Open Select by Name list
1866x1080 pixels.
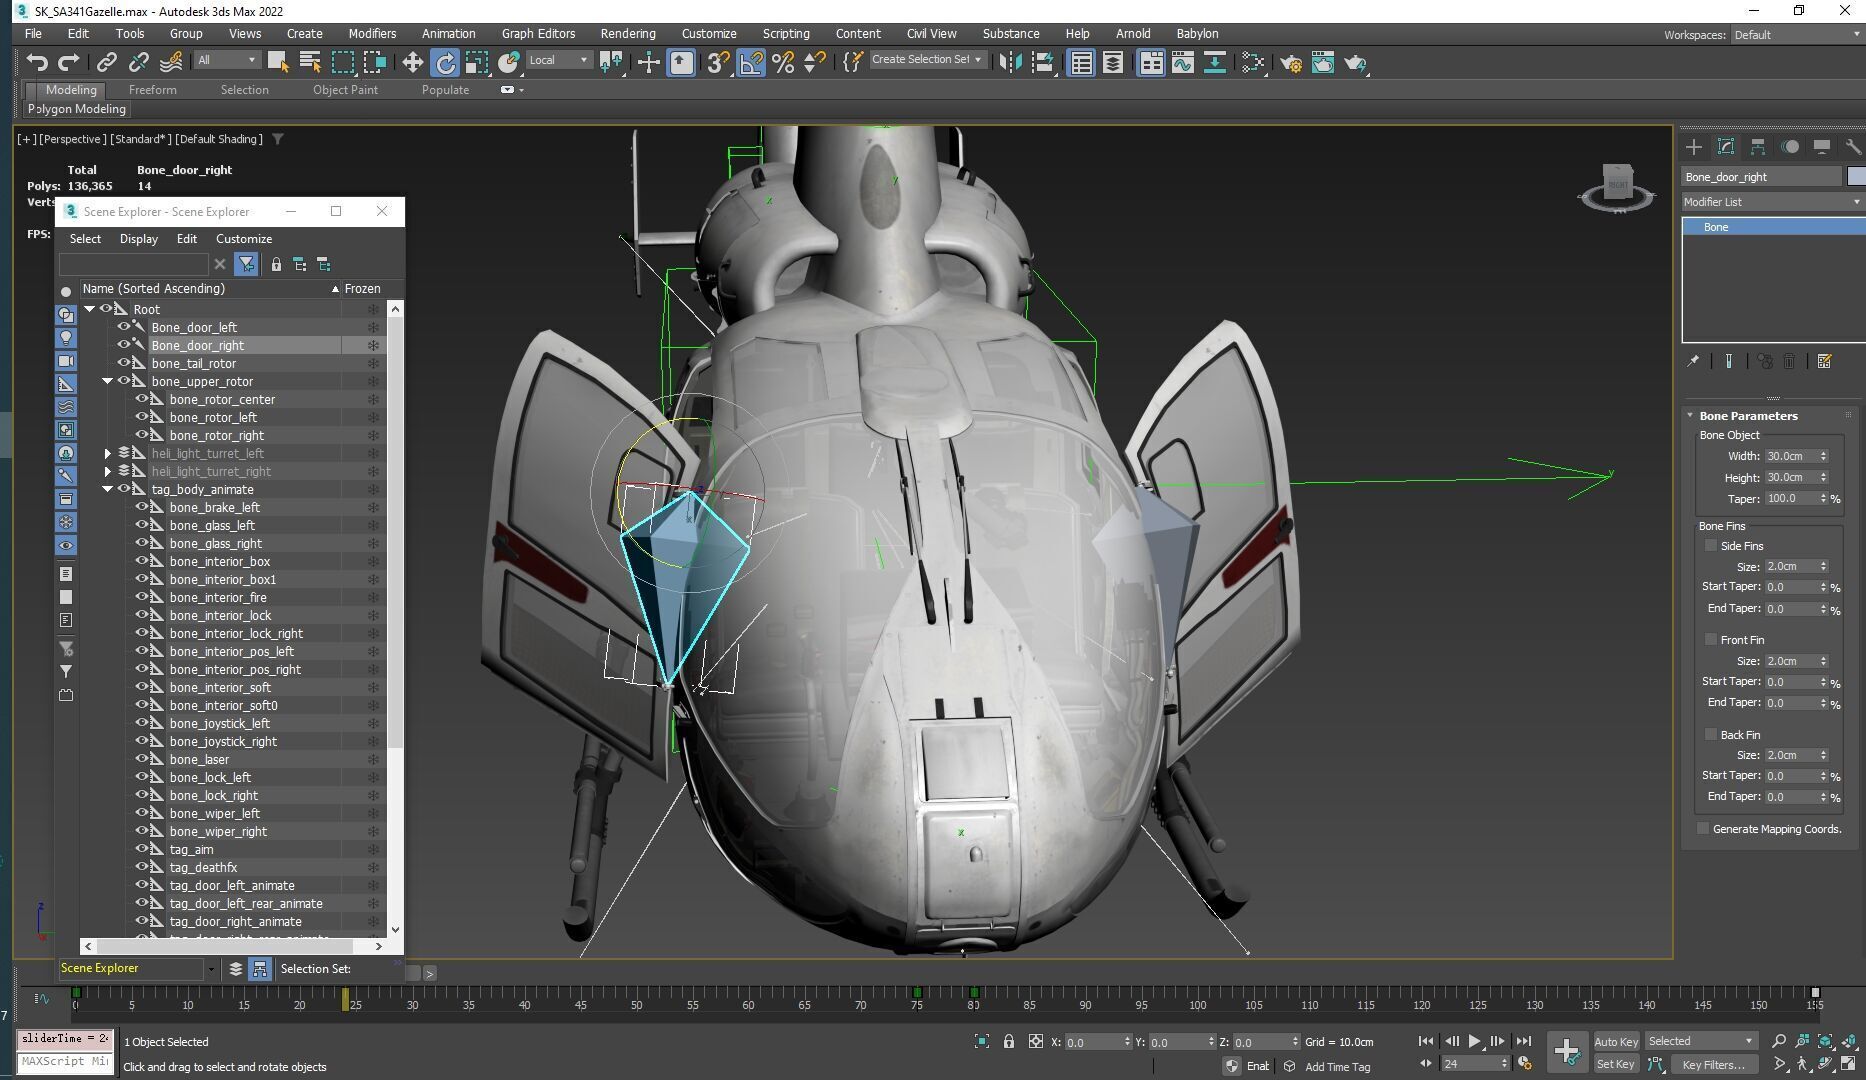point(310,63)
